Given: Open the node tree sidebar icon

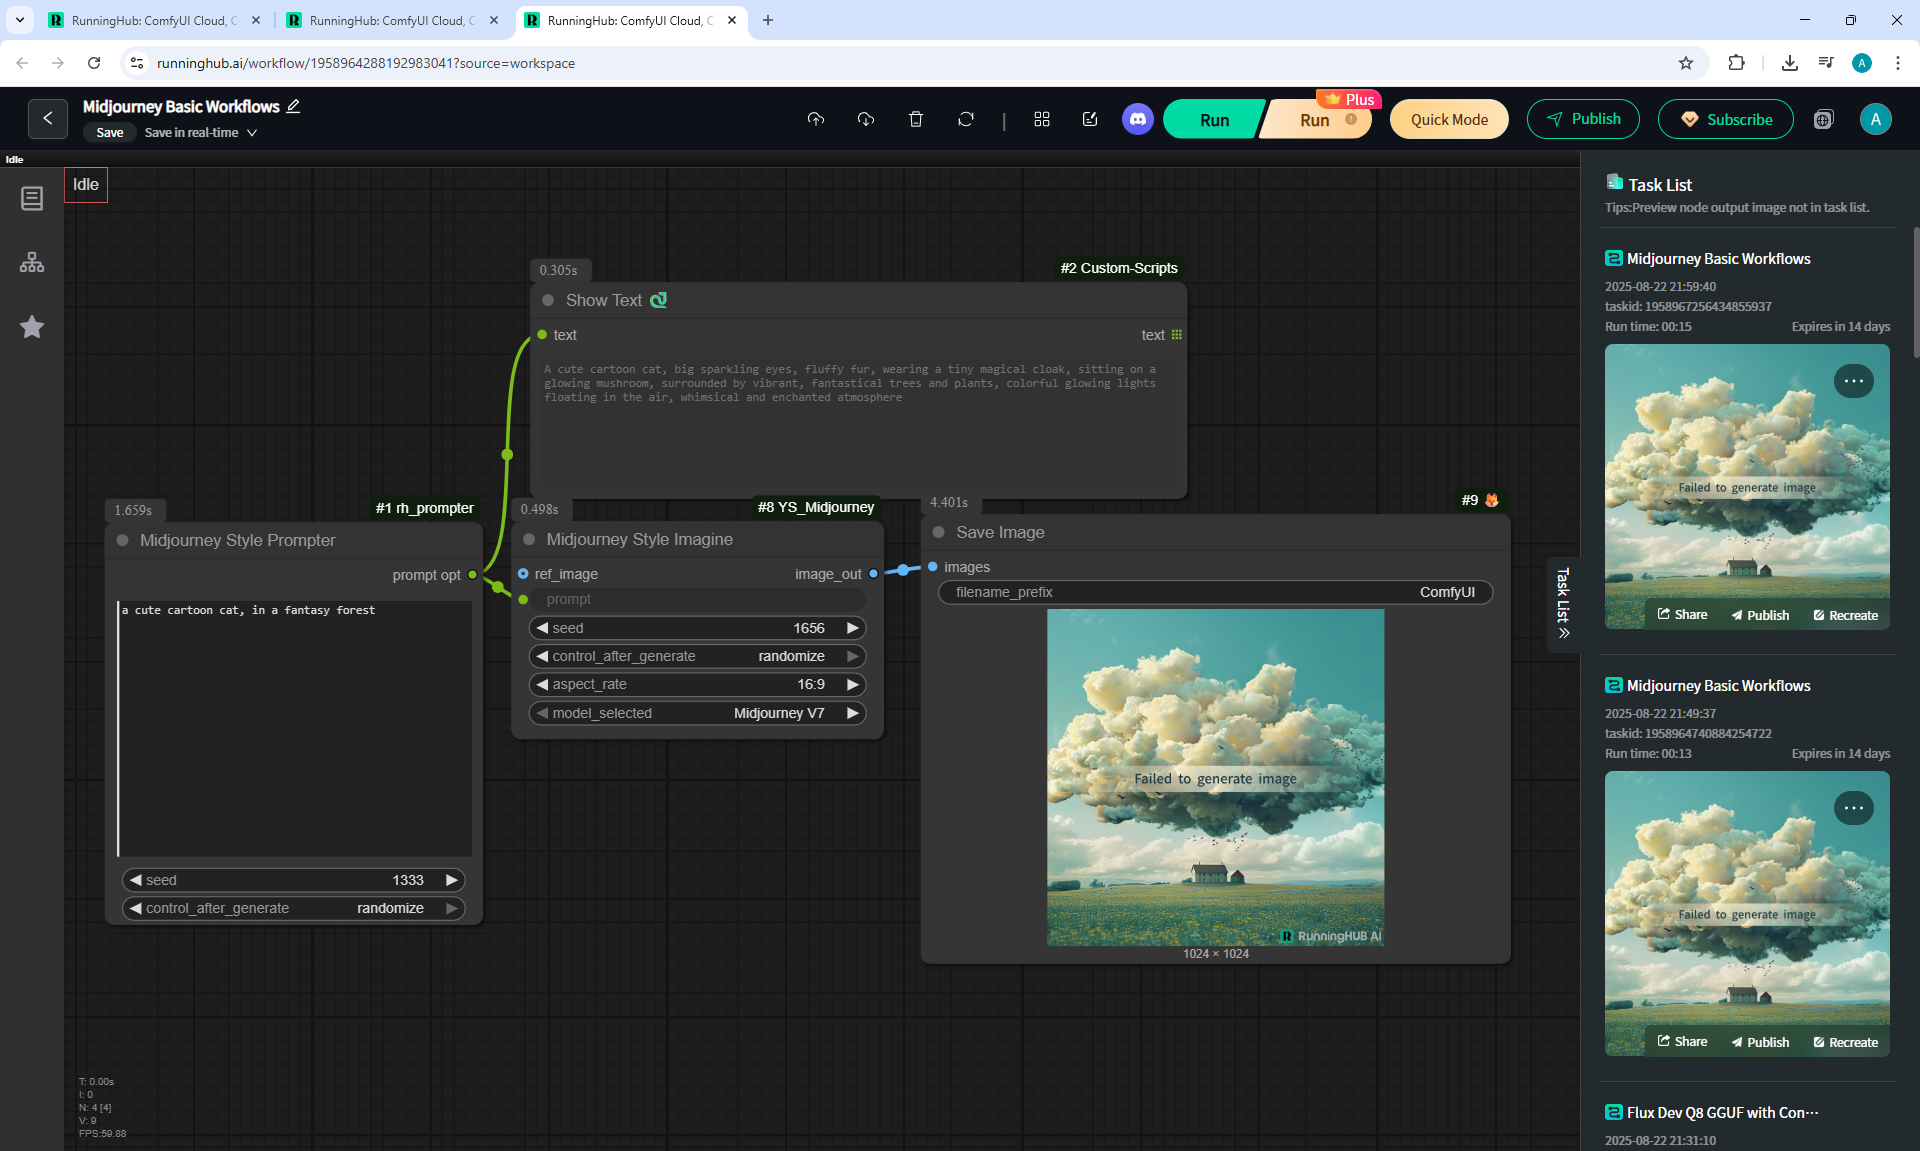Looking at the screenshot, I should pos(32,262).
